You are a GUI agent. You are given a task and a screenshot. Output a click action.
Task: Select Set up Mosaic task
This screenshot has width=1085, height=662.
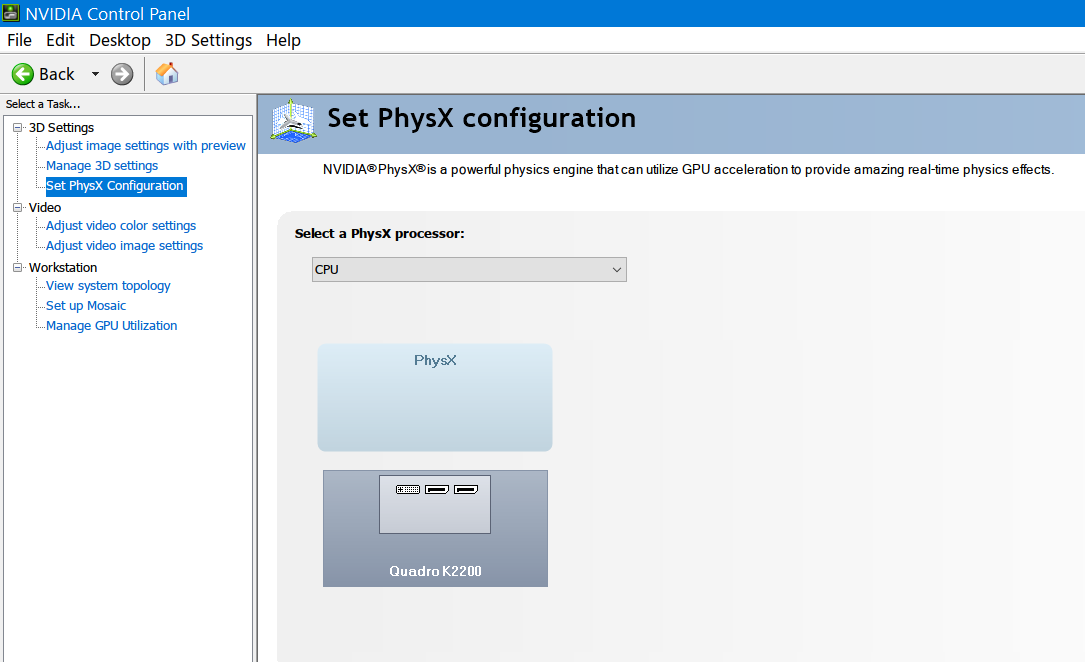tap(86, 306)
